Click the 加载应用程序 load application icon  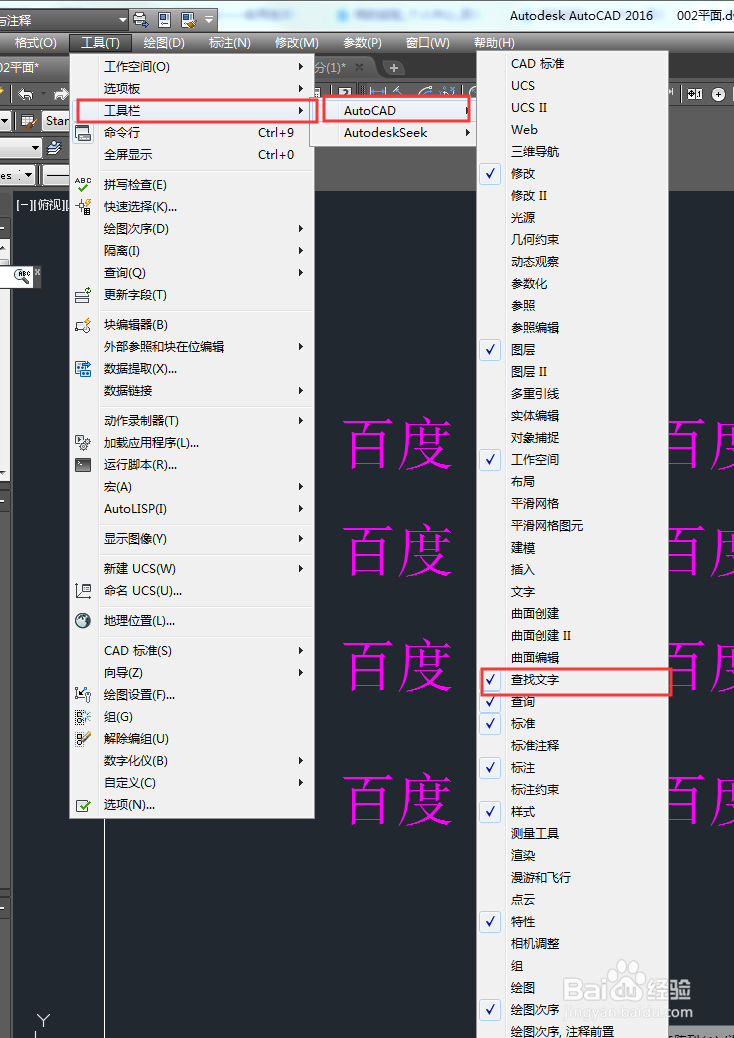pos(83,442)
